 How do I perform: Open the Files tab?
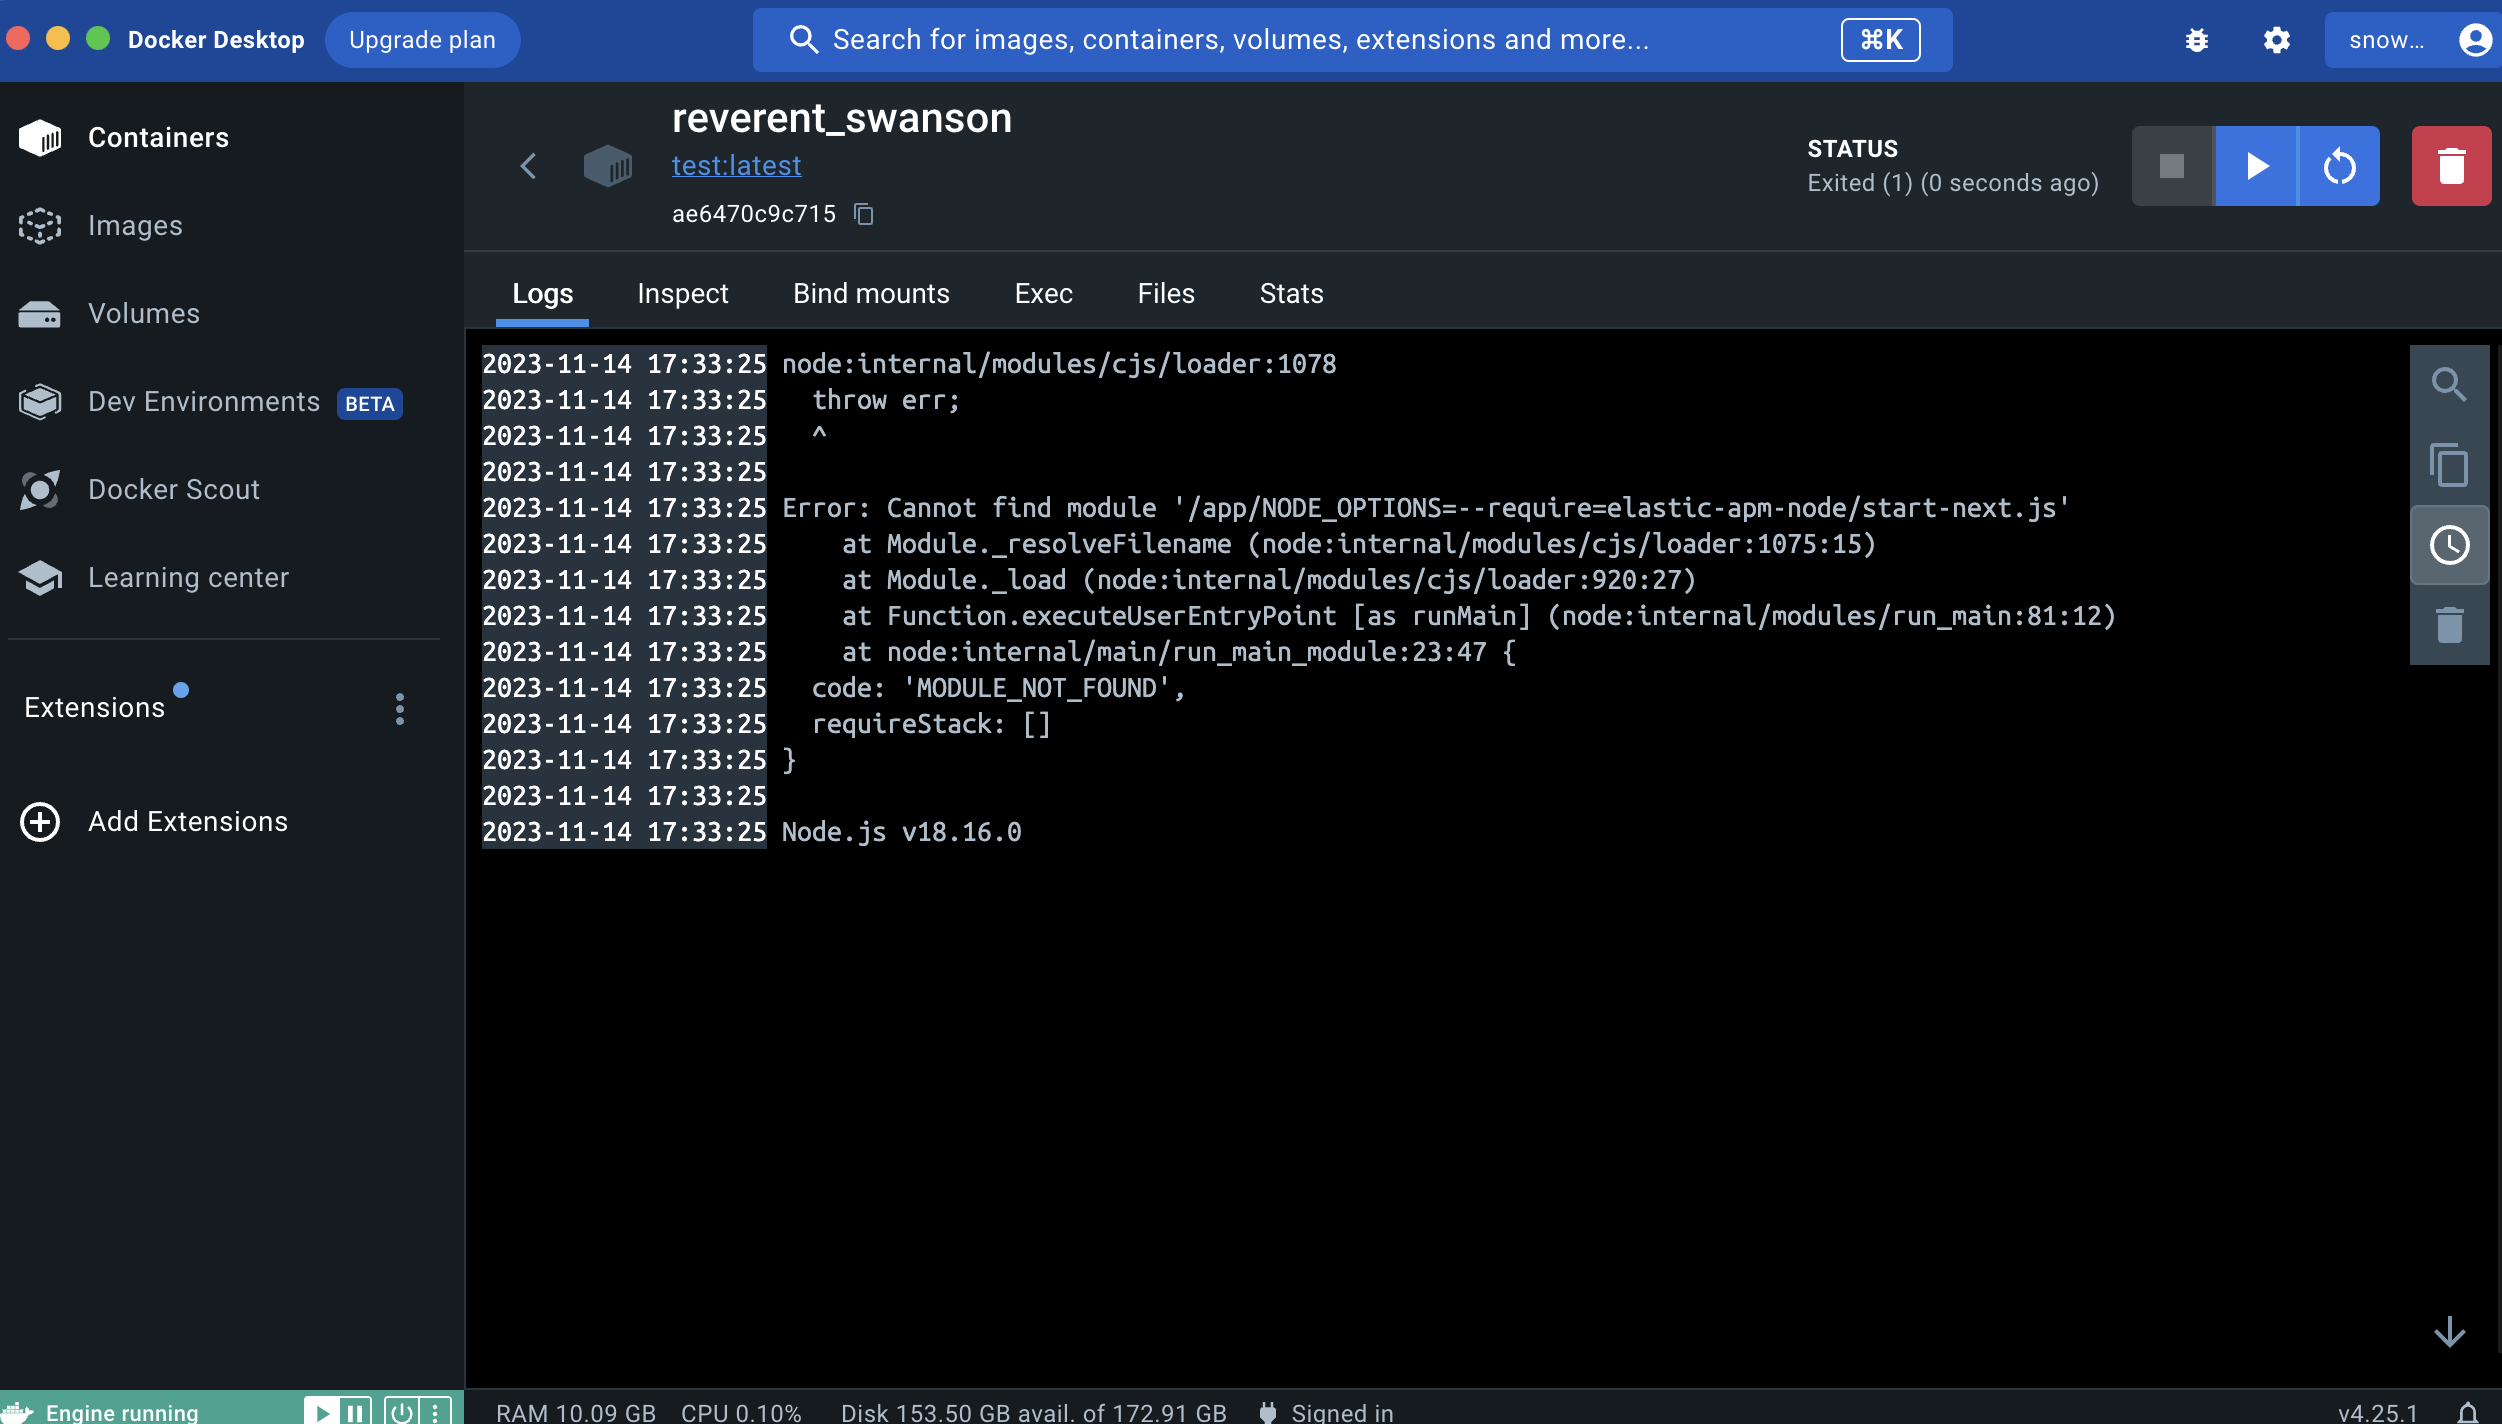pyautogui.click(x=1166, y=293)
